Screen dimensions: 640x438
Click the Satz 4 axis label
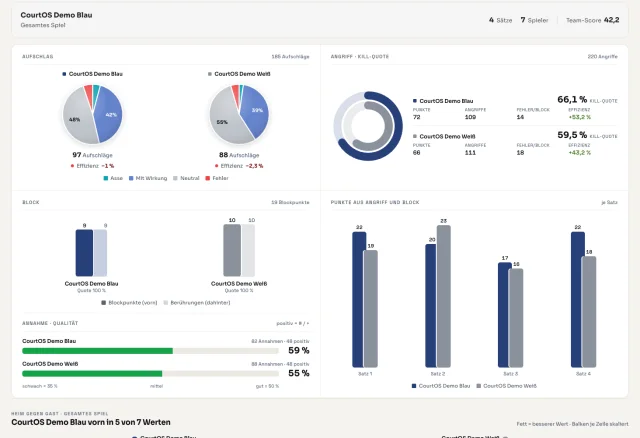pos(583,374)
